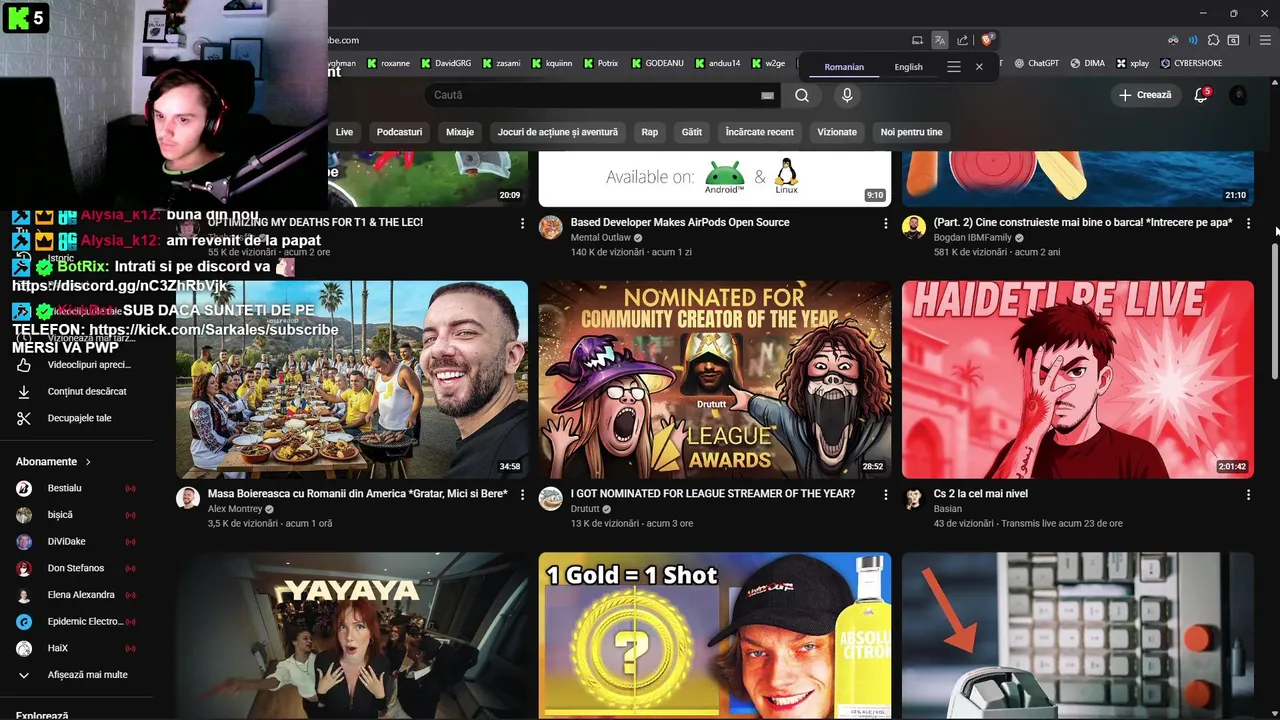1280x720 pixels.
Task: Open more options for Masa Boiereasca video
Action: 522,494
